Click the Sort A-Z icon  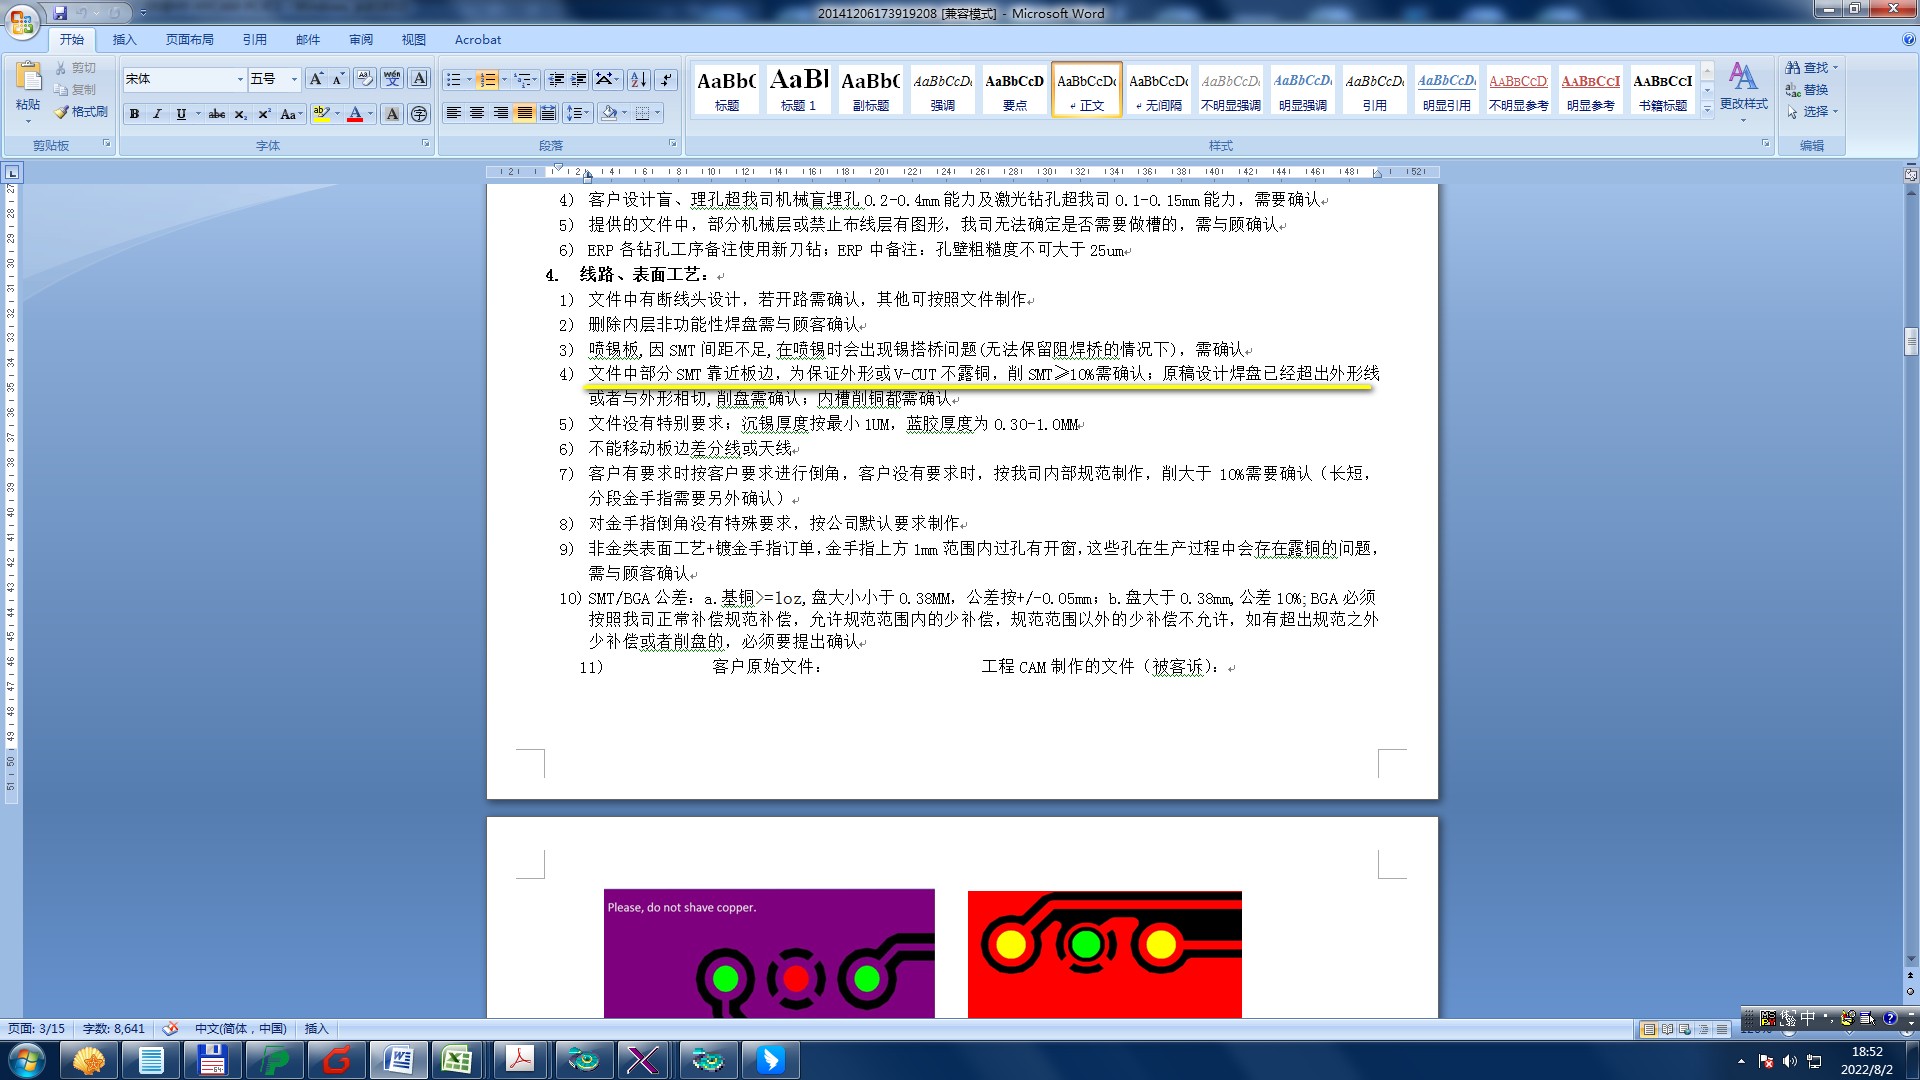(638, 80)
